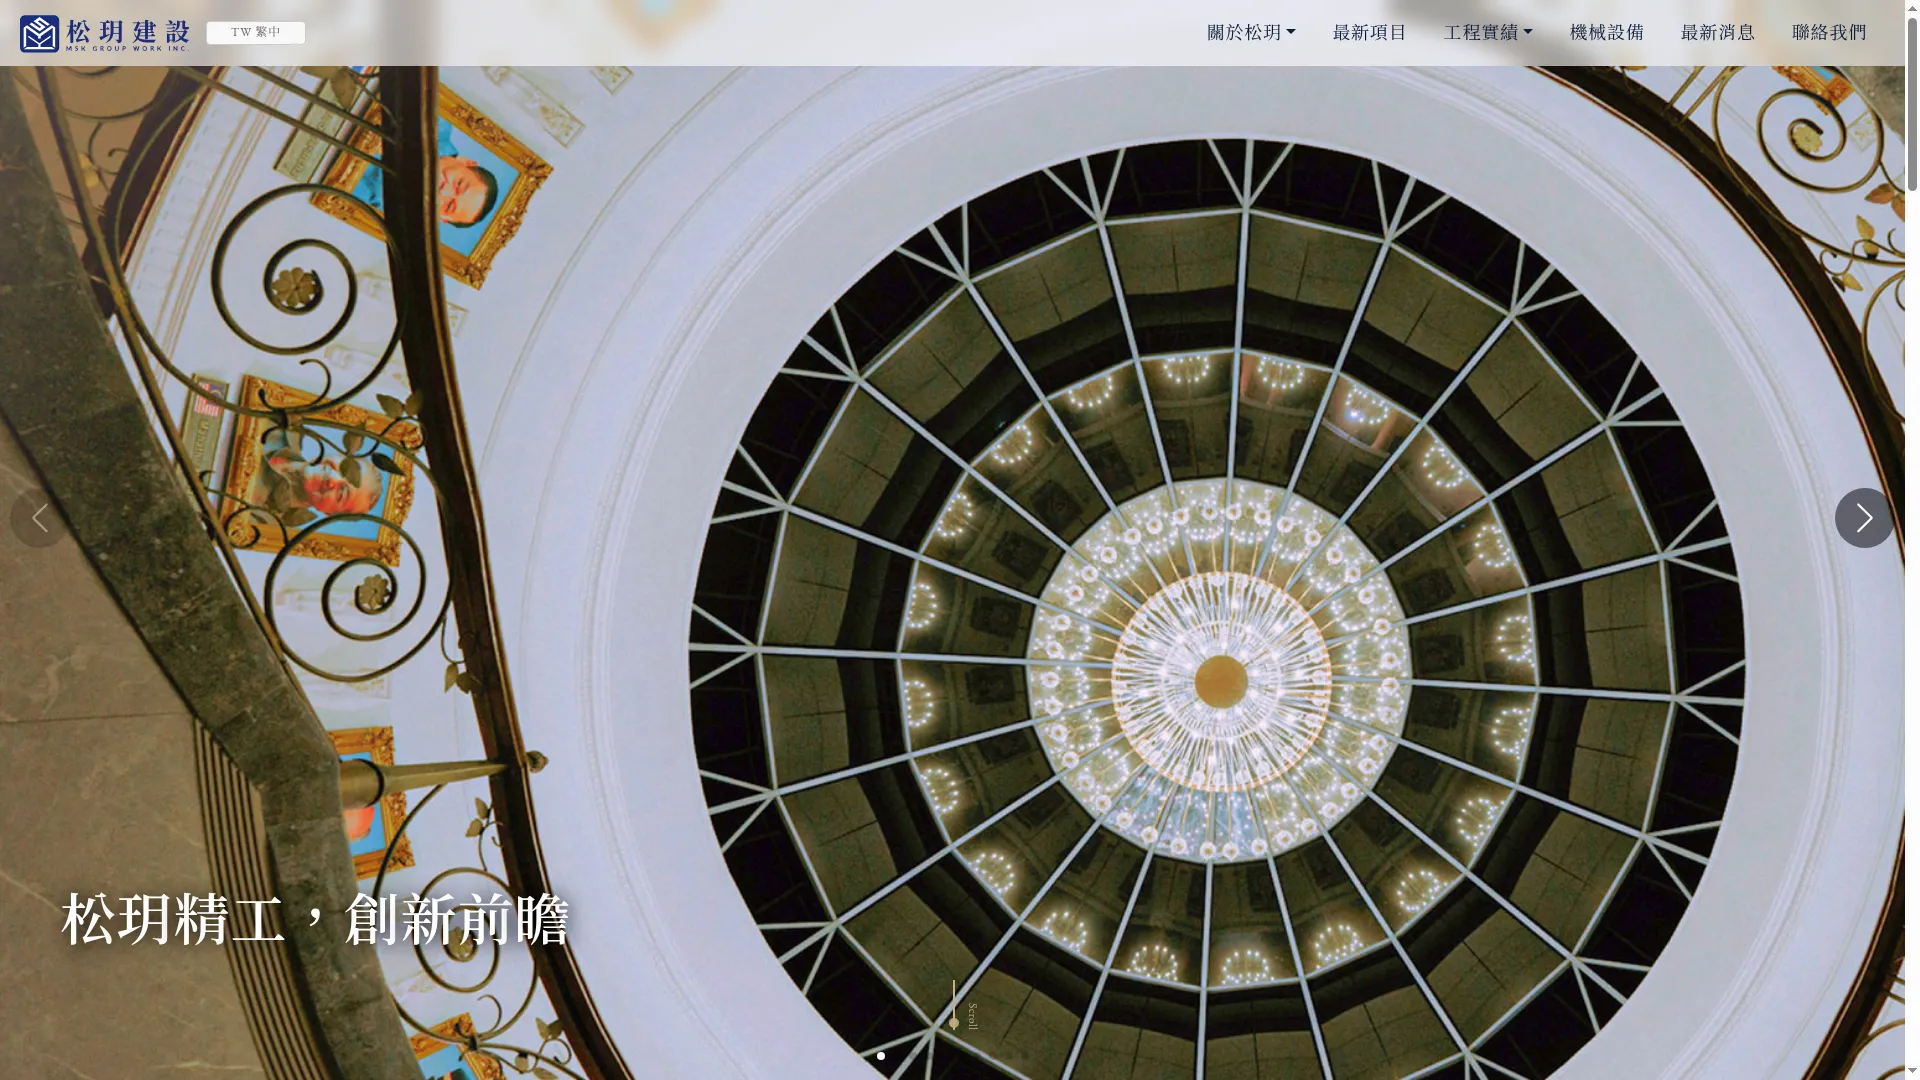Open the TW 繁中 language selector
The image size is (1920, 1080).
click(x=256, y=33)
